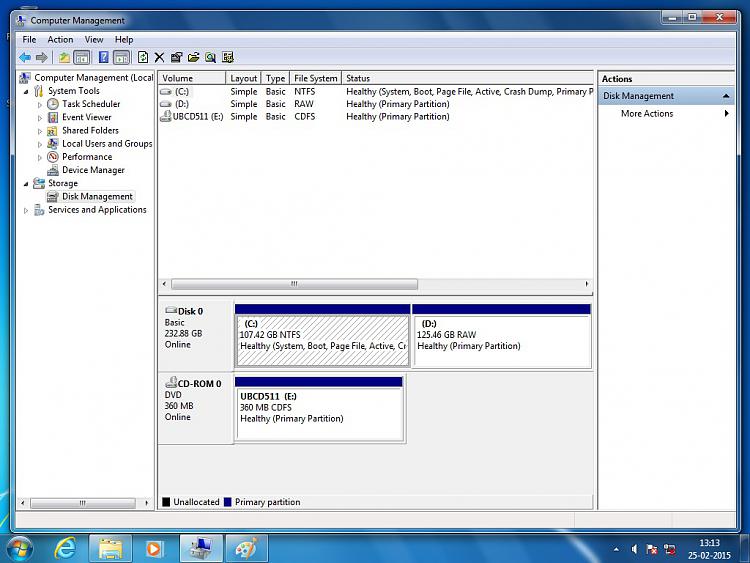
Task: Select the (C:) volume row in list
Action: 376,91
